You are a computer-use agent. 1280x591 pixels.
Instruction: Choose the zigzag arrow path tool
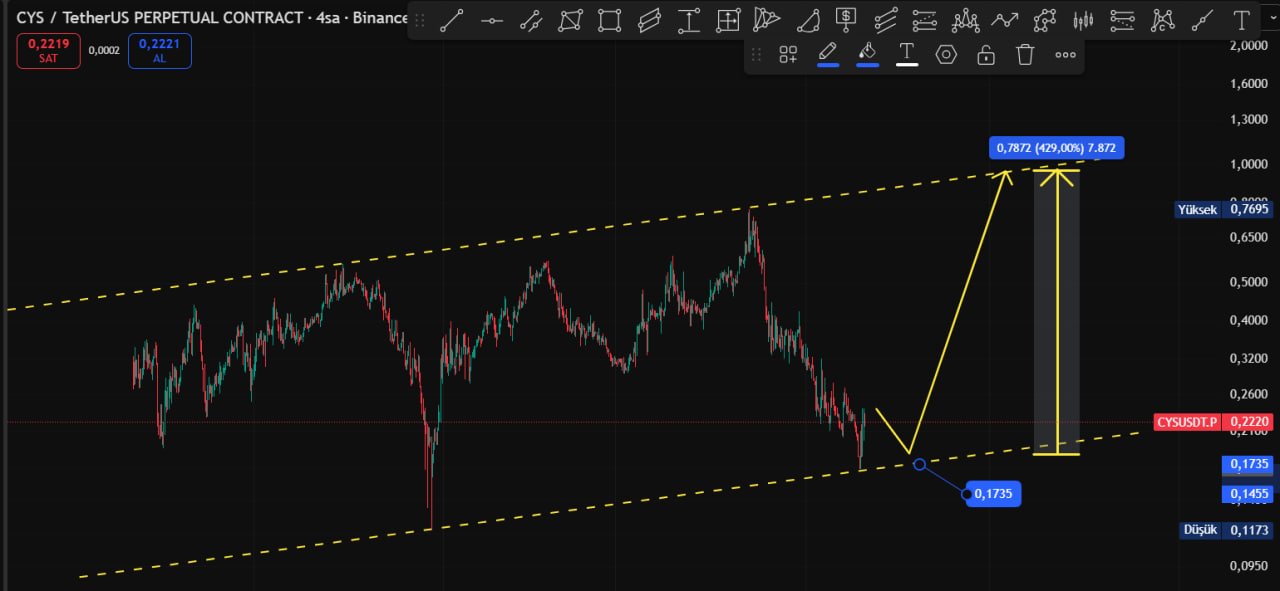(x=1005, y=19)
